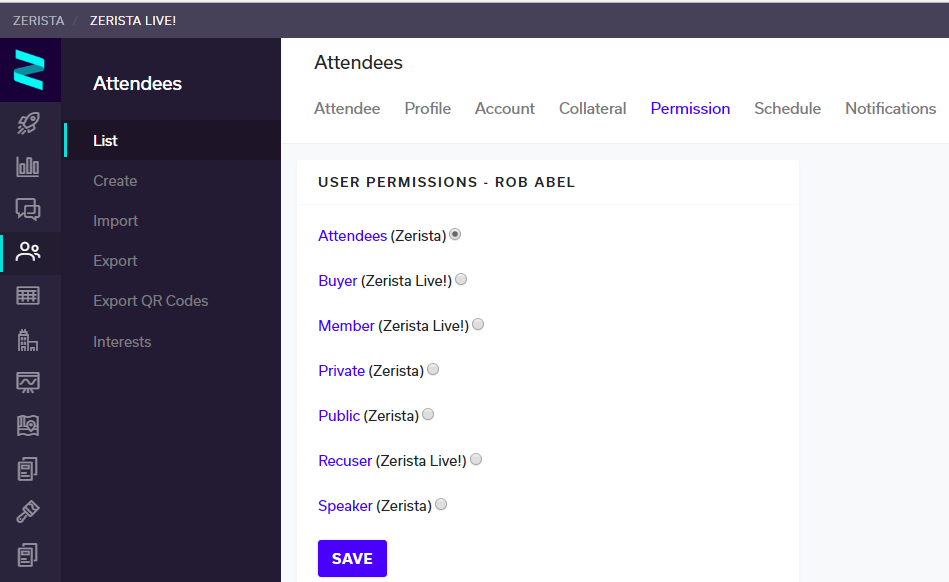The width and height of the screenshot is (949, 582).
Task: Switch to the Collateral tab
Action: pyautogui.click(x=593, y=108)
